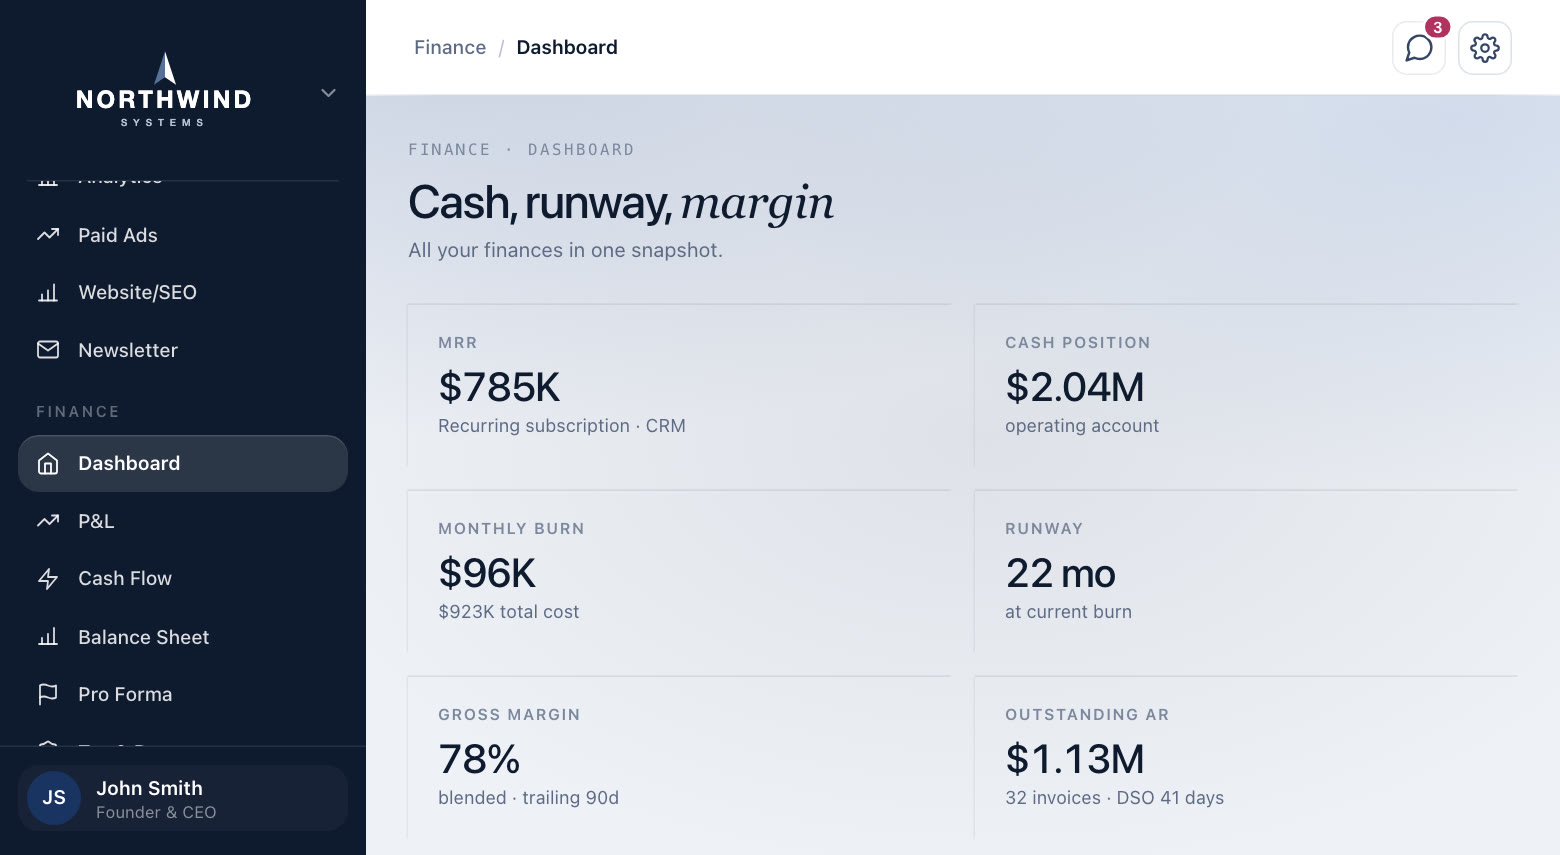This screenshot has width=1560, height=855.
Task: Click the Website/SEO bar chart icon
Action: [48, 293]
